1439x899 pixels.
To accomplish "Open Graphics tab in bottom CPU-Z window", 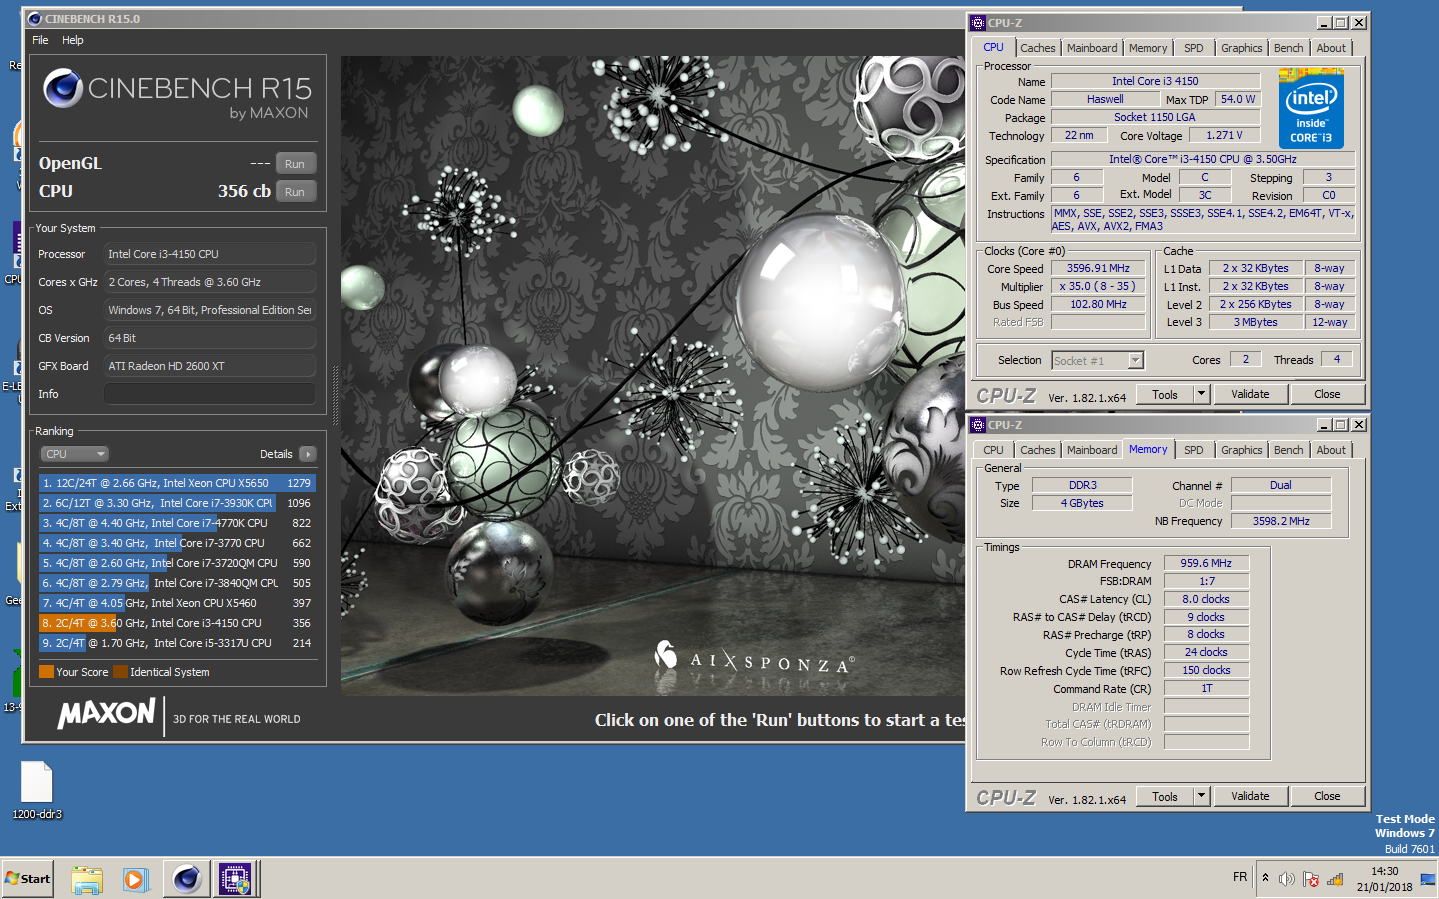I will pyautogui.click(x=1242, y=450).
